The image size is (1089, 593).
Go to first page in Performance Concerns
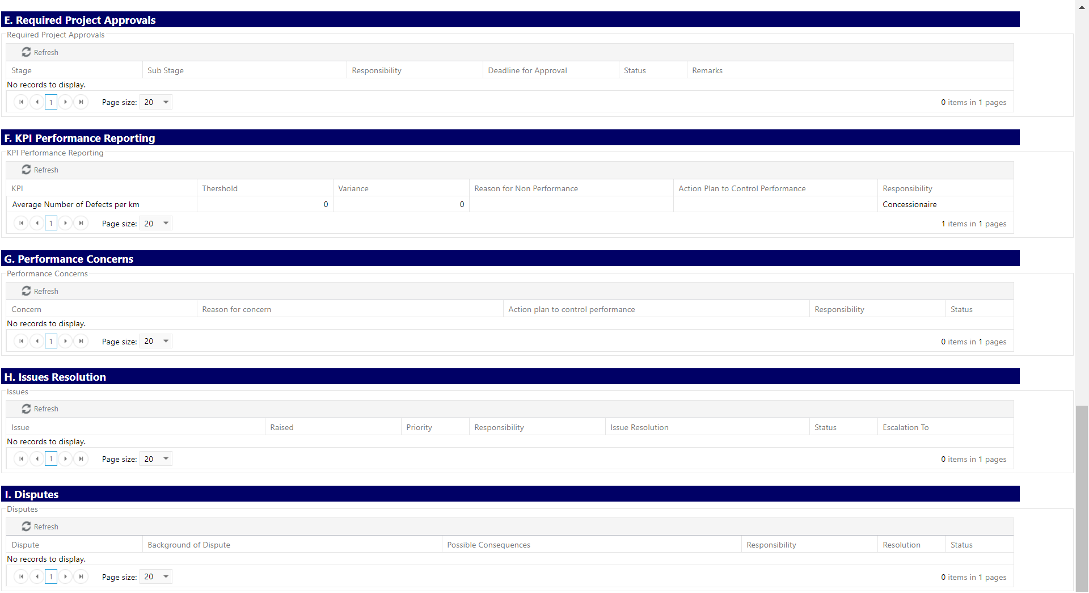point(21,341)
